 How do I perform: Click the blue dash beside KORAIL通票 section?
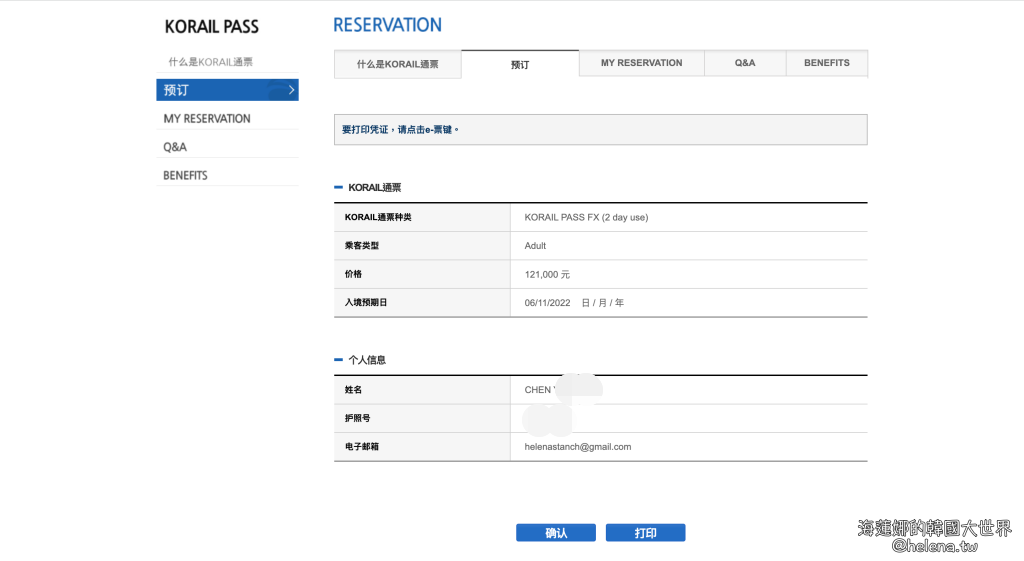click(x=338, y=187)
